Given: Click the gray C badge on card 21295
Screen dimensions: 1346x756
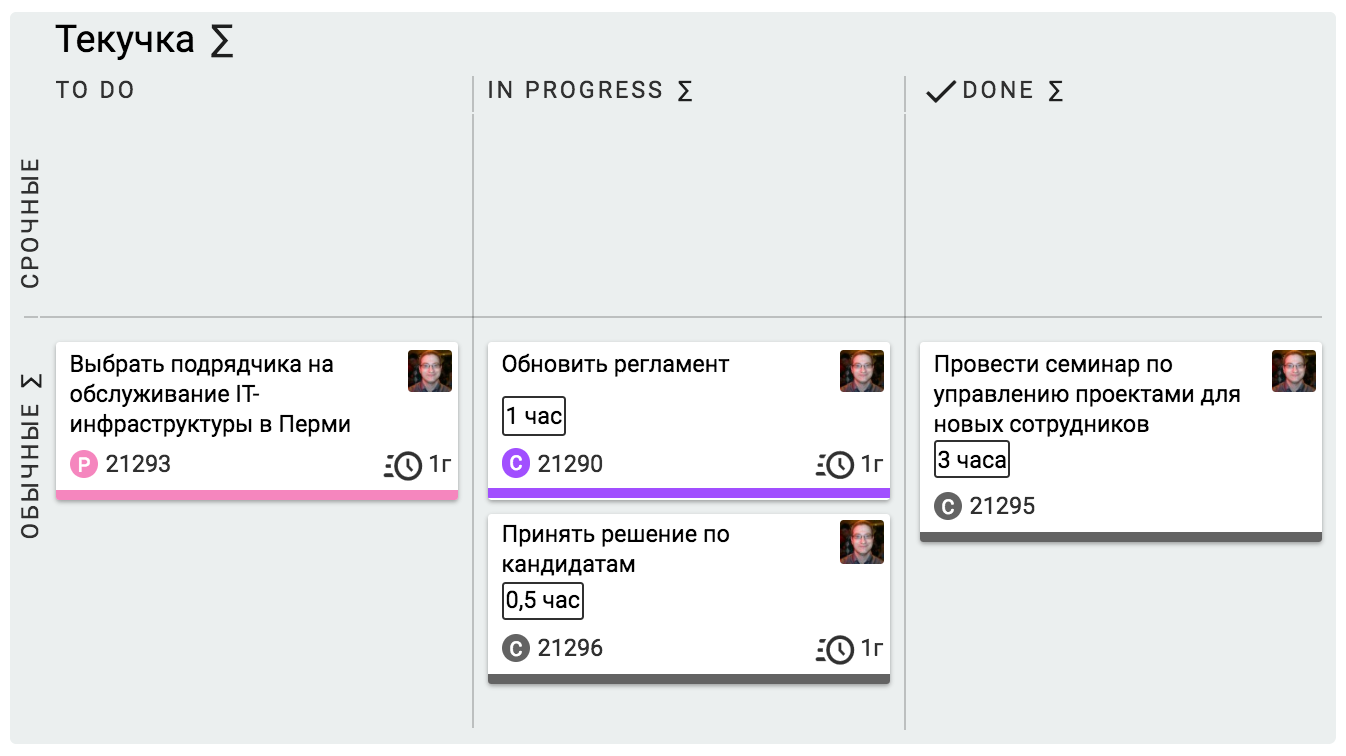Looking at the screenshot, I should pyautogui.click(x=948, y=506).
